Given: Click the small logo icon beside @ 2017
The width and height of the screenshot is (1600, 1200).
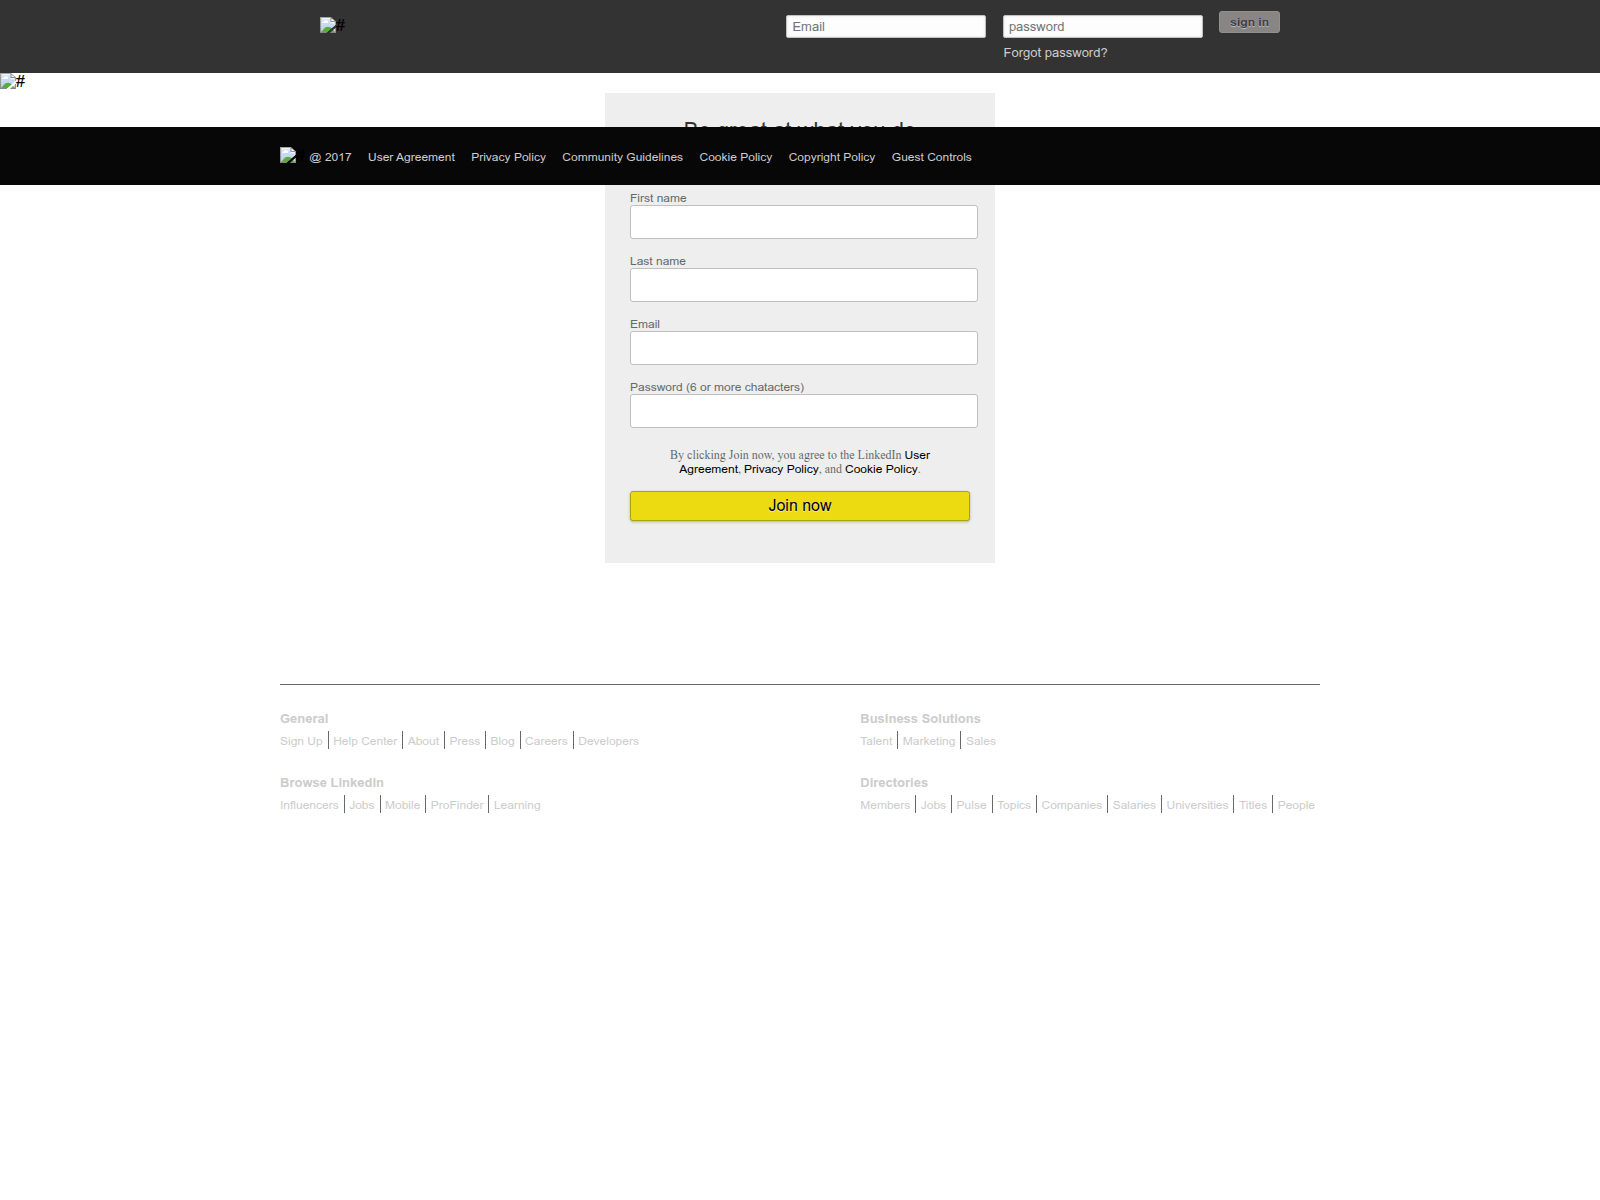Looking at the screenshot, I should tap(288, 156).
